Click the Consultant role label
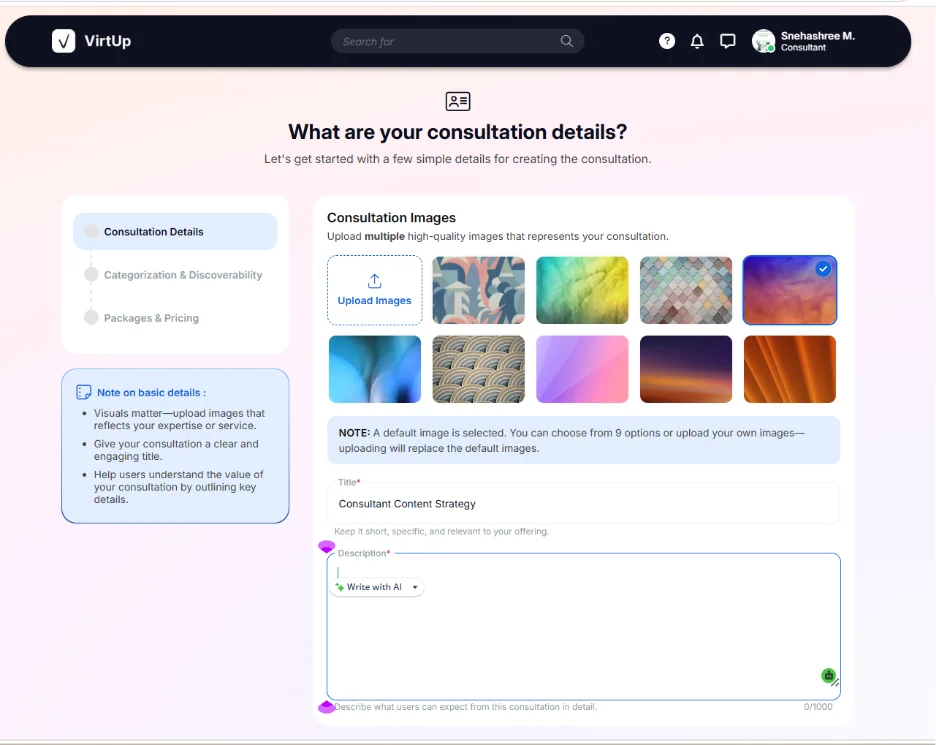The width and height of the screenshot is (936, 745). point(803,48)
